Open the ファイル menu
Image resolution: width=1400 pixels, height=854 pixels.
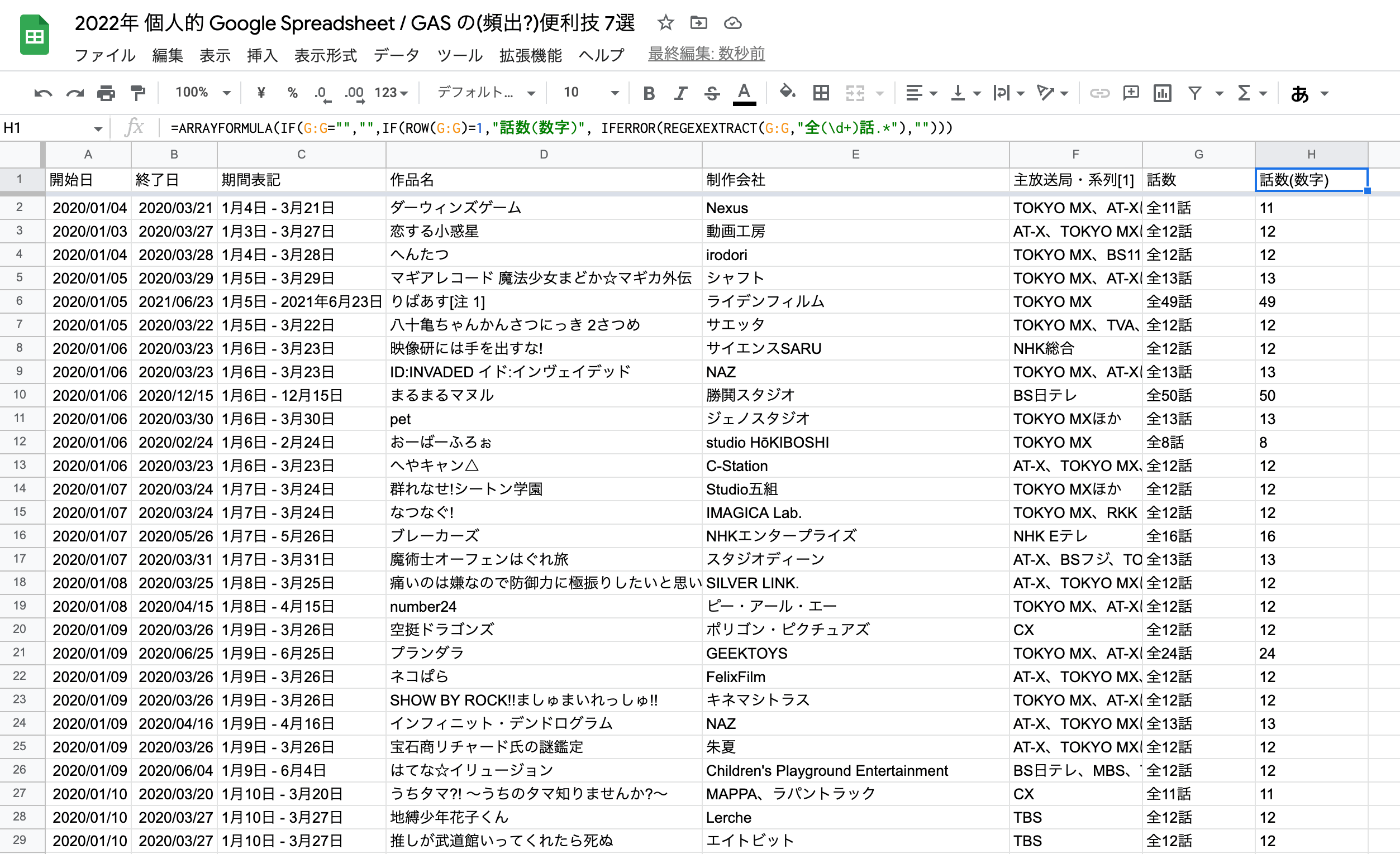click(105, 55)
